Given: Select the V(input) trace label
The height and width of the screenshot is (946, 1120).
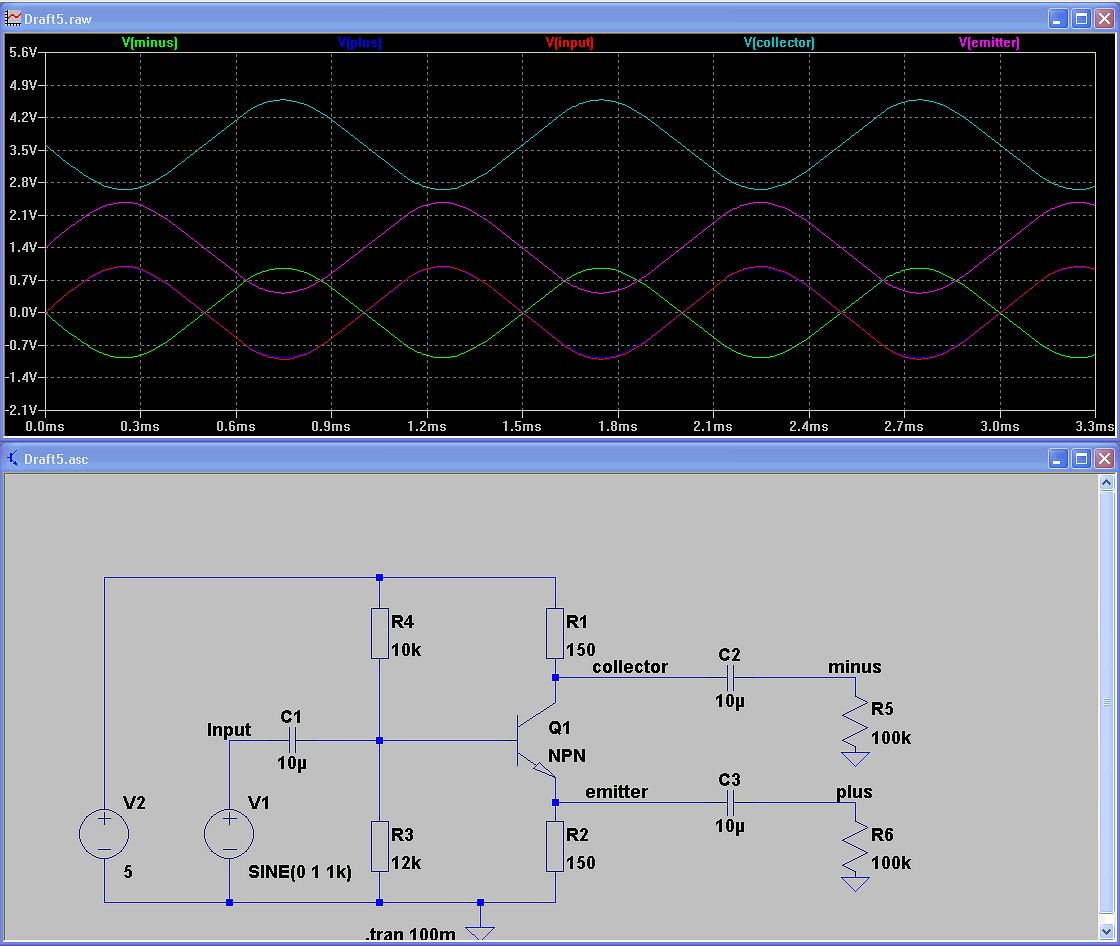Looking at the screenshot, I should (568, 43).
